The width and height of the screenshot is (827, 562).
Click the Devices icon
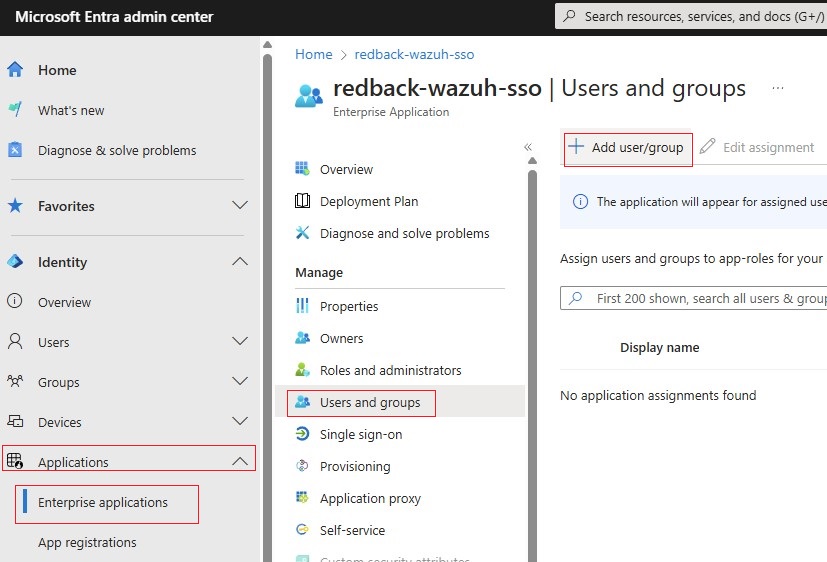[x=15, y=421]
